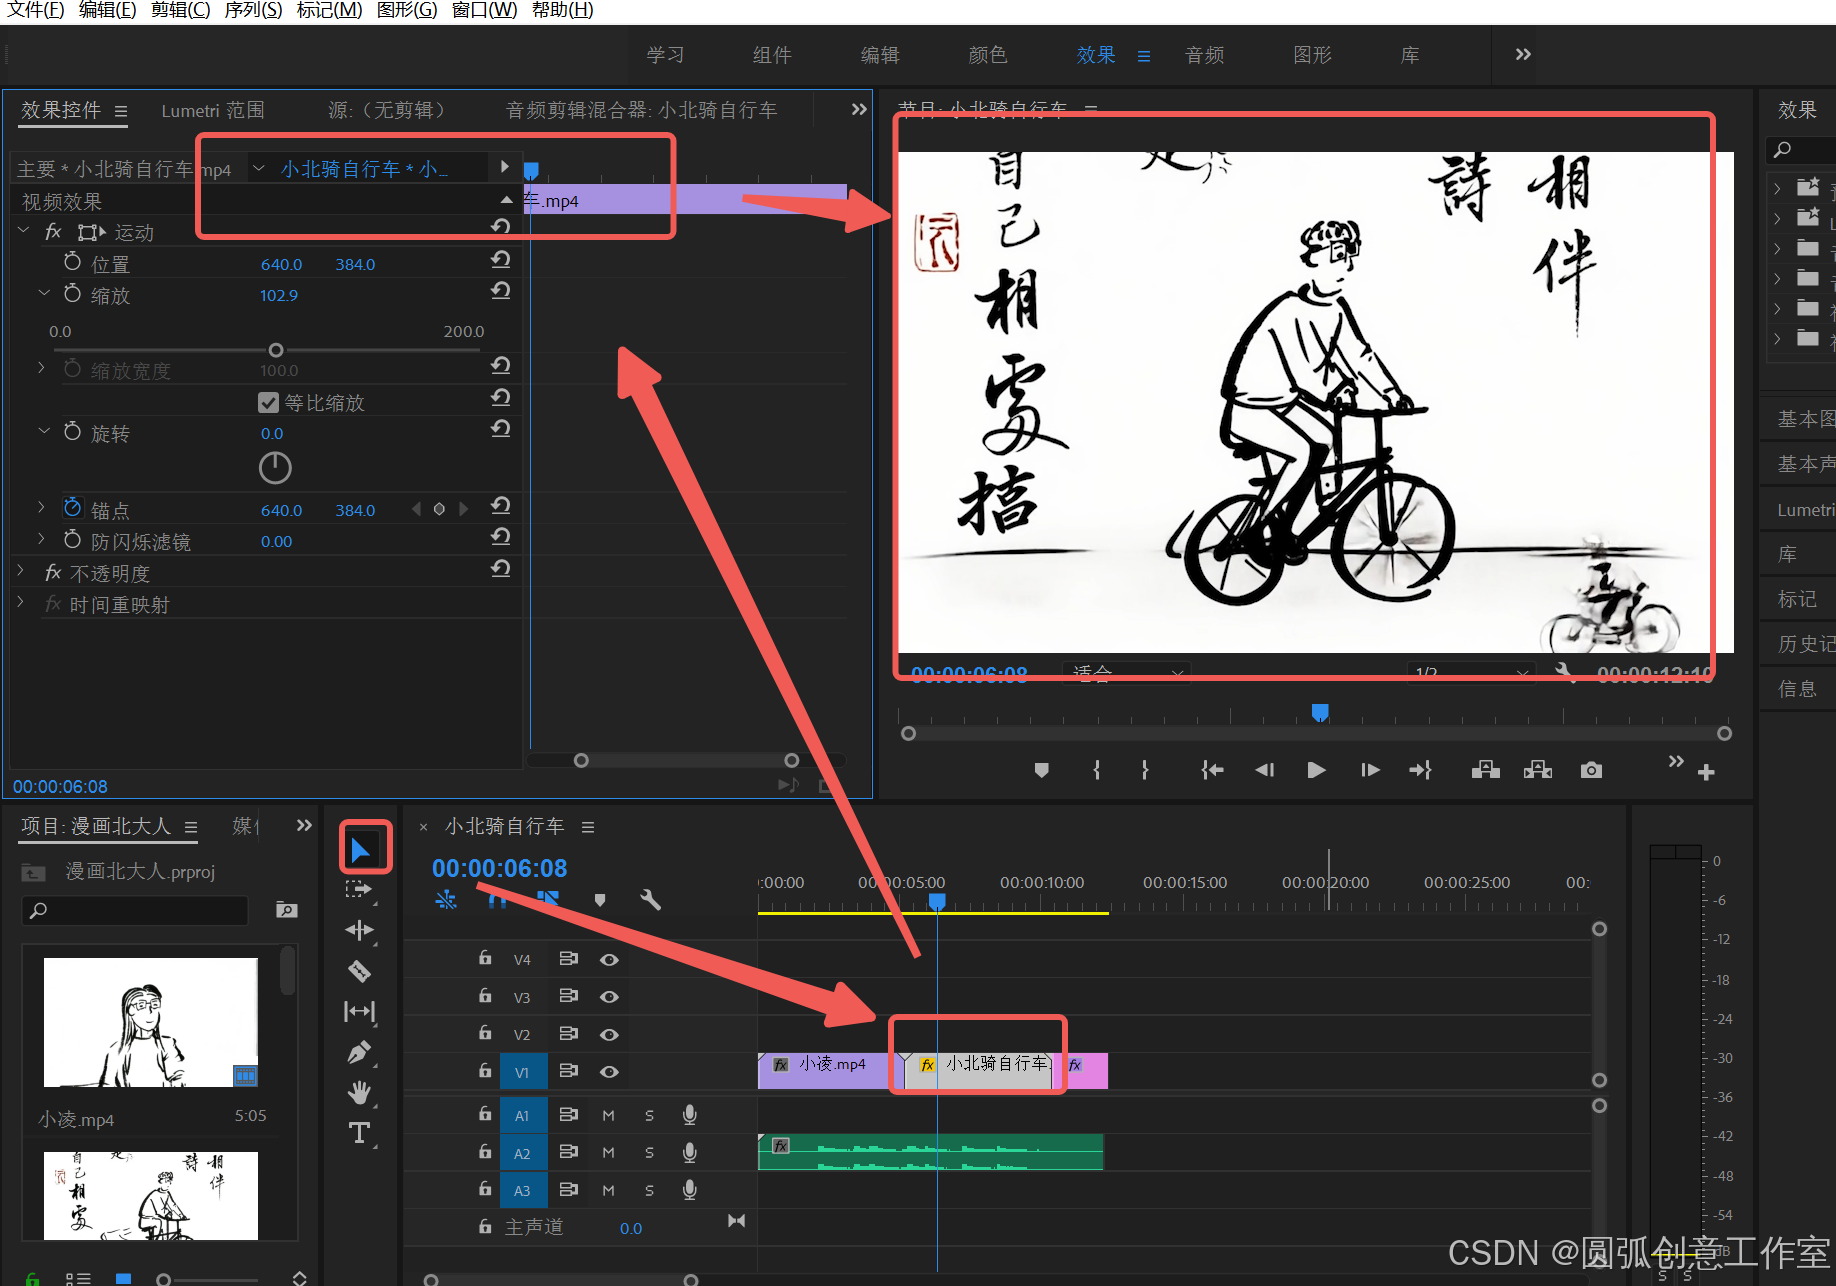This screenshot has height=1286, width=1836.
Task: Open the 序列 menu
Action: coord(253,10)
